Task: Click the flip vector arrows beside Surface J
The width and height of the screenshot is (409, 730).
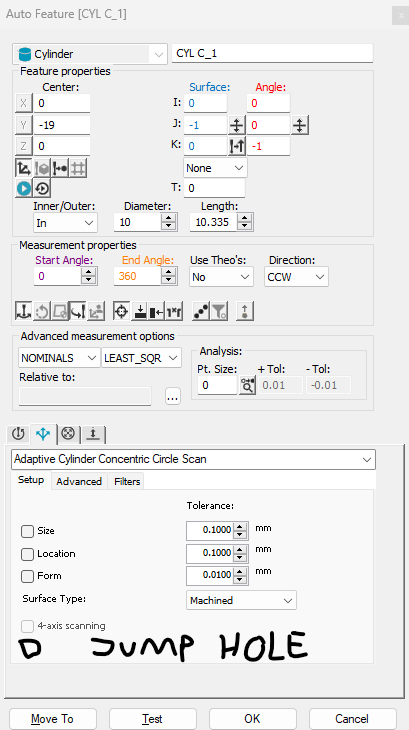Action: 237,125
